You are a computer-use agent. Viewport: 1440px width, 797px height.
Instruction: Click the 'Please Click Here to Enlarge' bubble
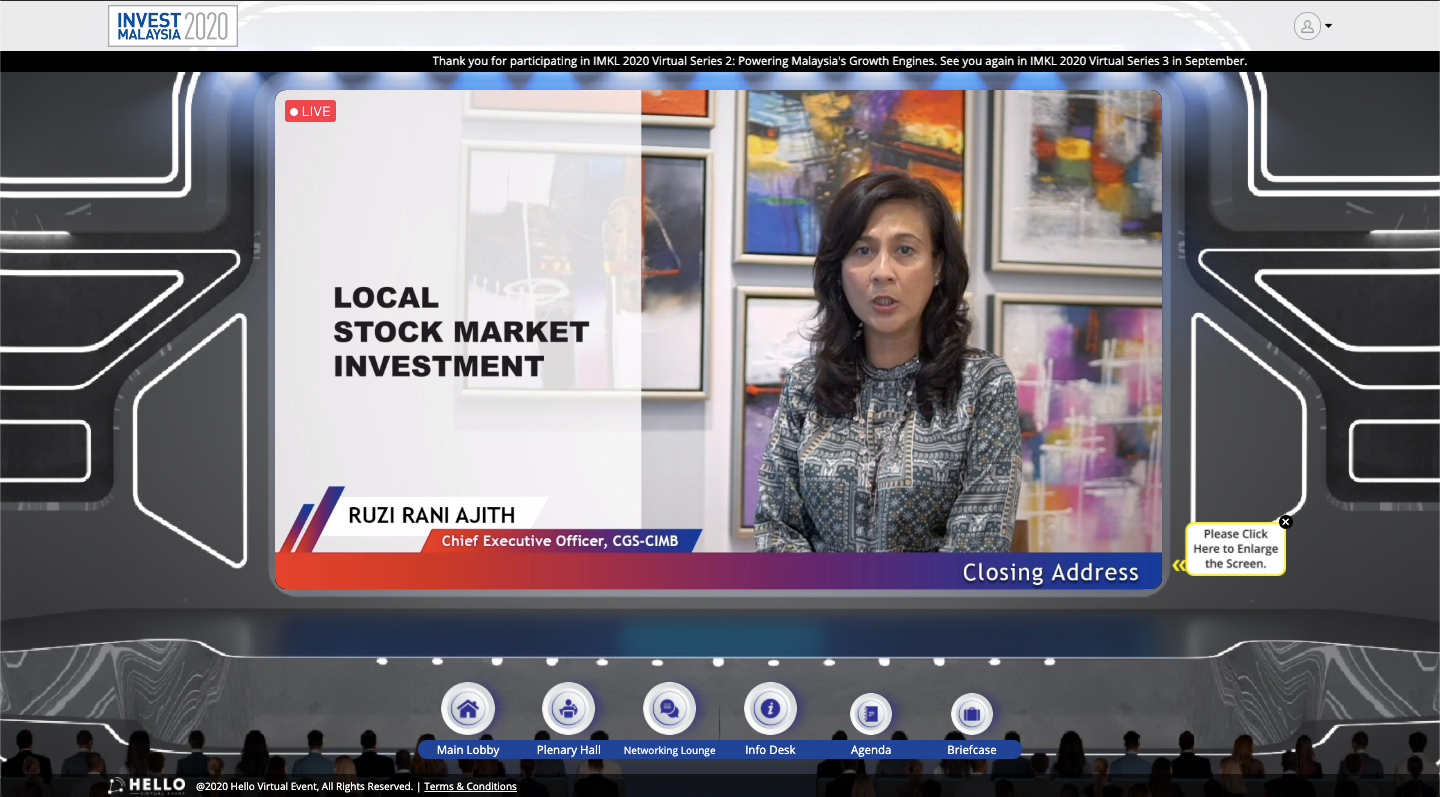tap(1235, 549)
